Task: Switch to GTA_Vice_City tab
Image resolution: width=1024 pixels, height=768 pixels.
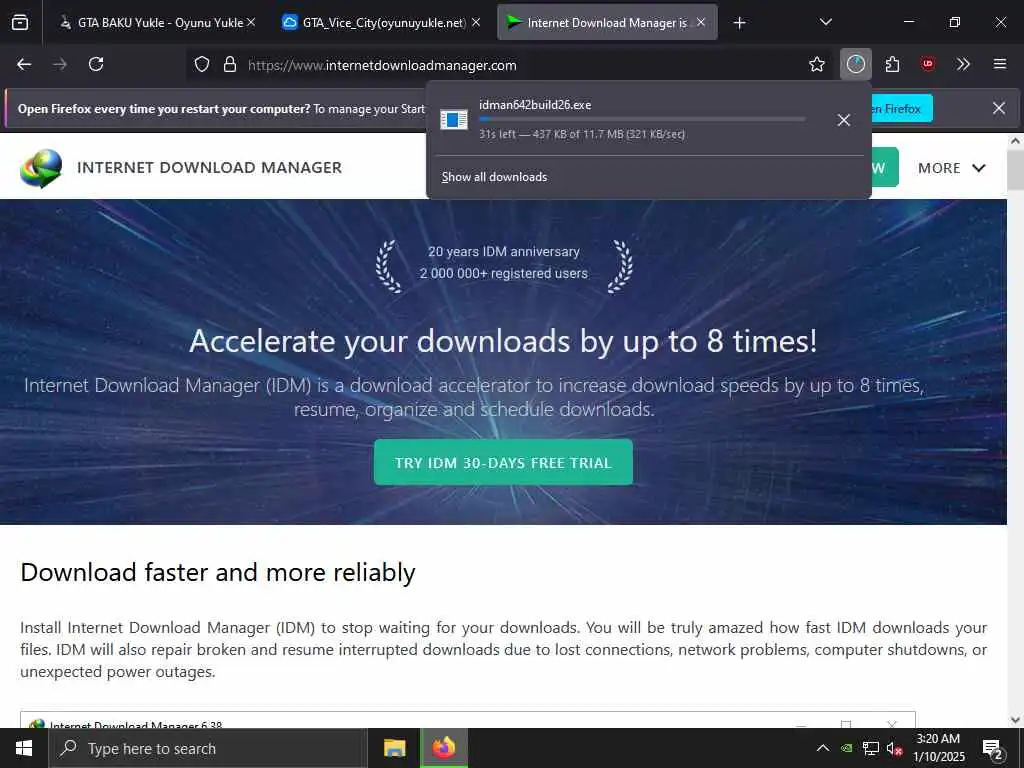Action: point(383,23)
